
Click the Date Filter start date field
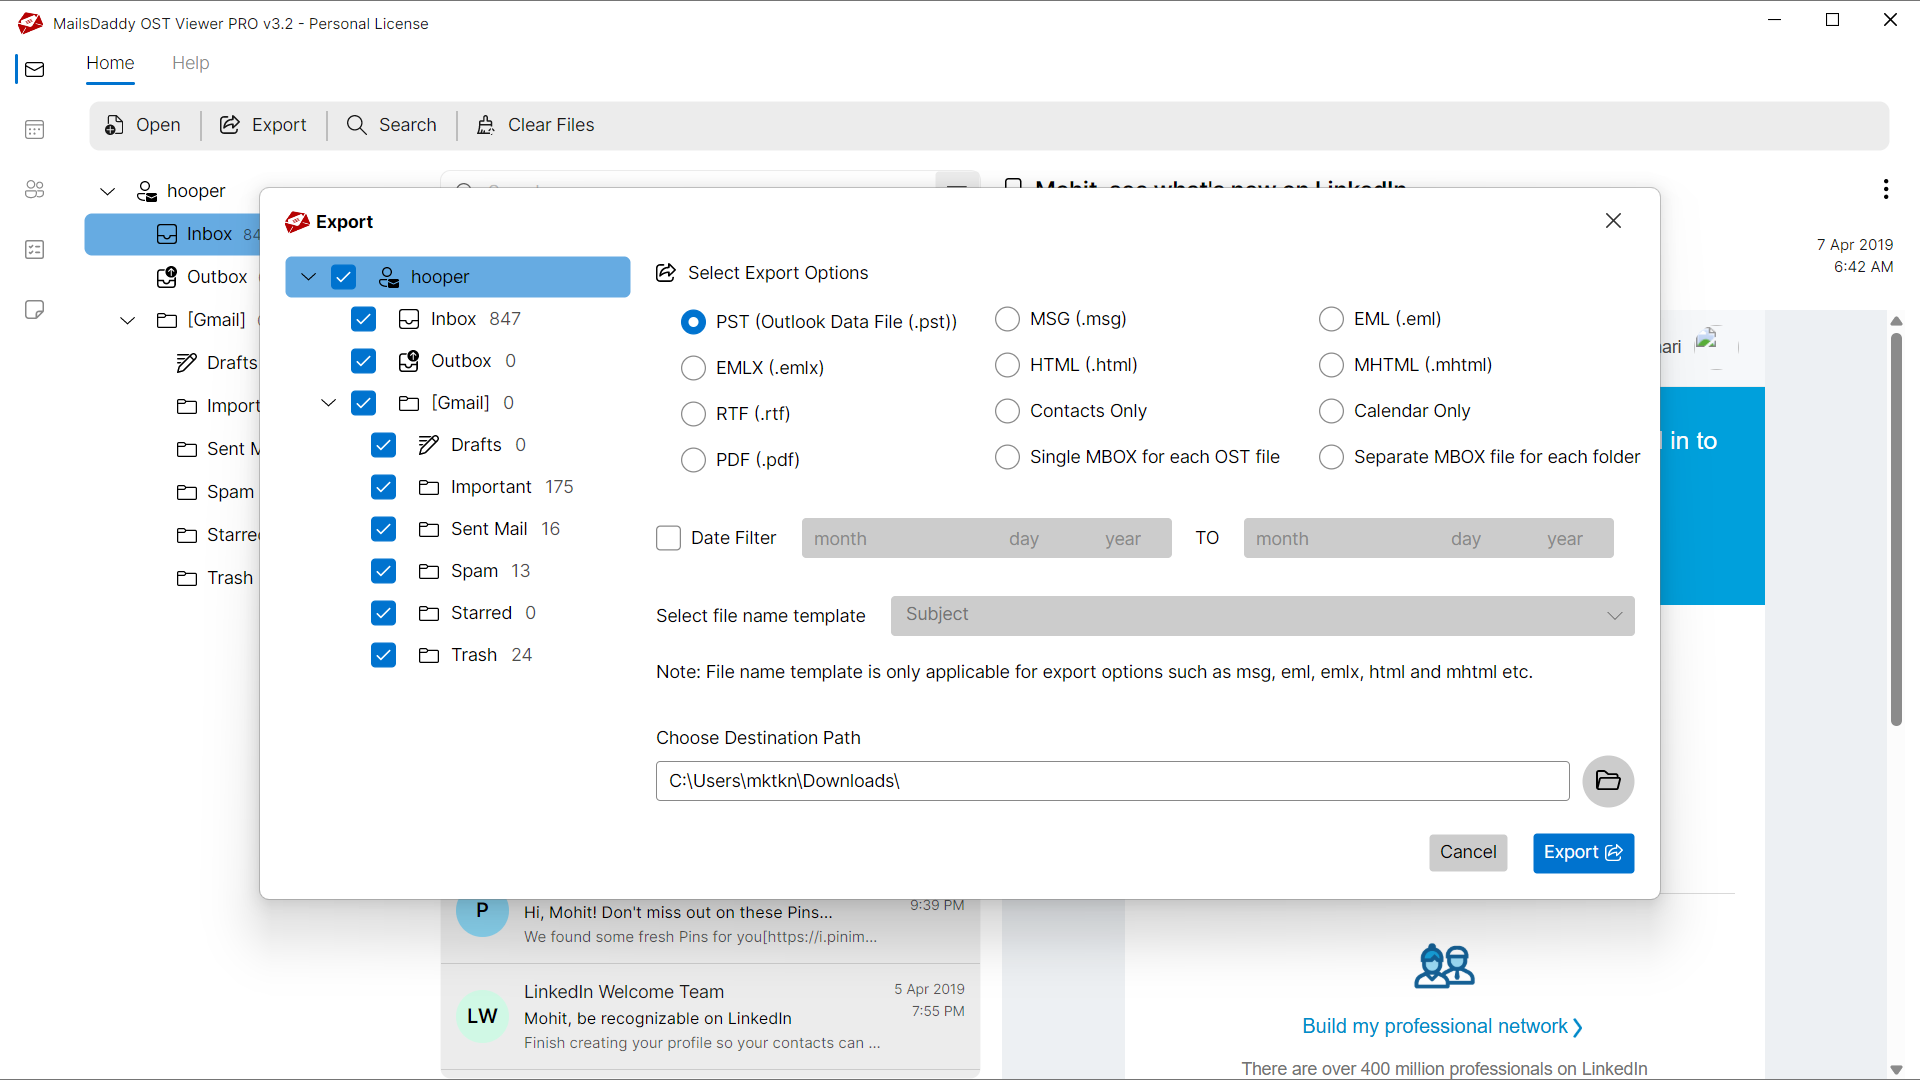pyautogui.click(x=986, y=538)
